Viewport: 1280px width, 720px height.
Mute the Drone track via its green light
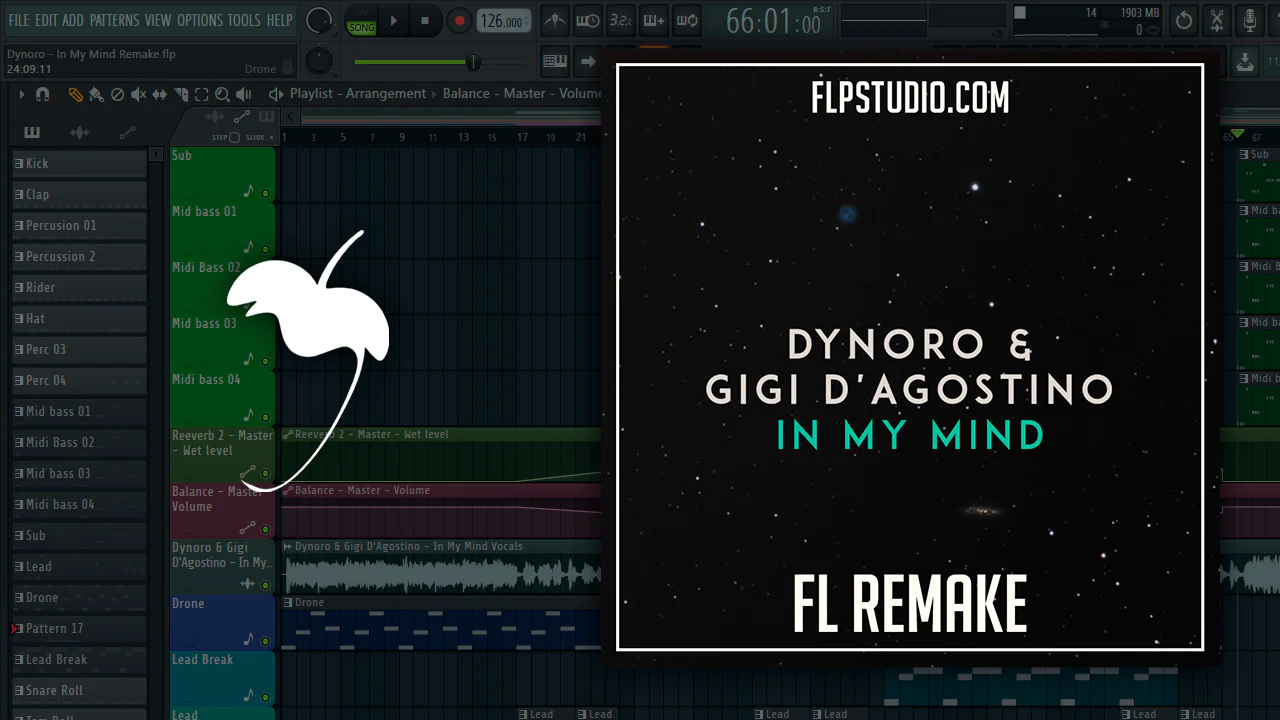(x=265, y=641)
